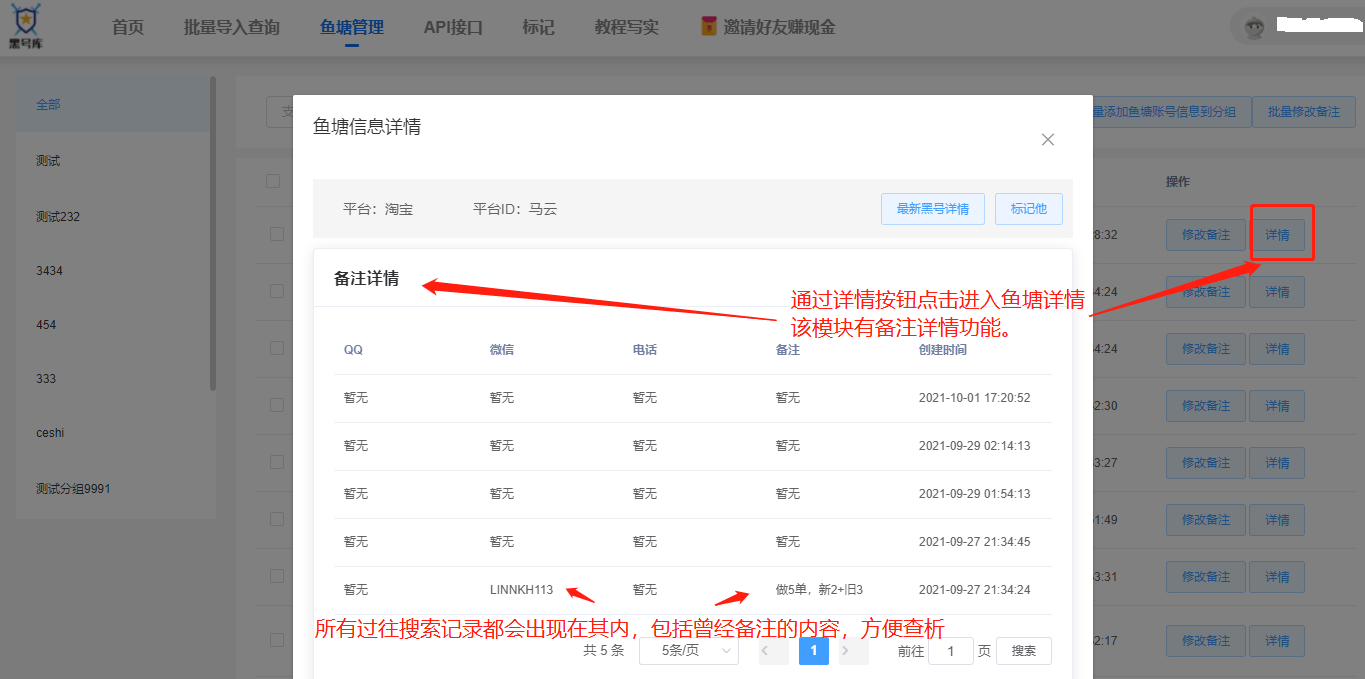The width and height of the screenshot is (1365, 679).
Task: Open the 鱼塘管理 tab
Action: coord(351,27)
